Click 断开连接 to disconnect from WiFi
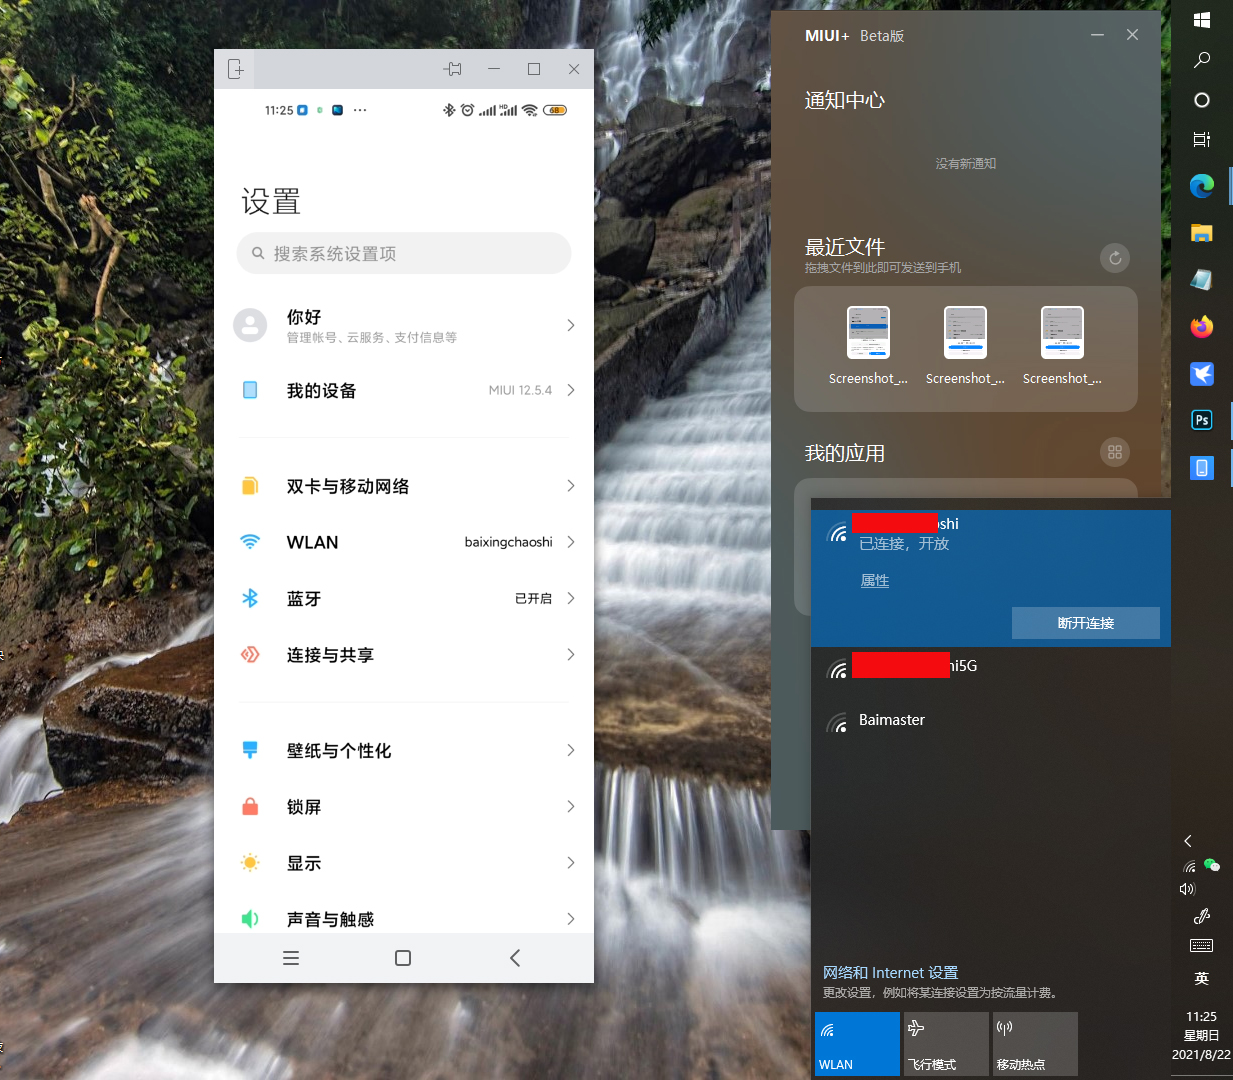Screen dimensions: 1233x1080 click(x=1086, y=622)
